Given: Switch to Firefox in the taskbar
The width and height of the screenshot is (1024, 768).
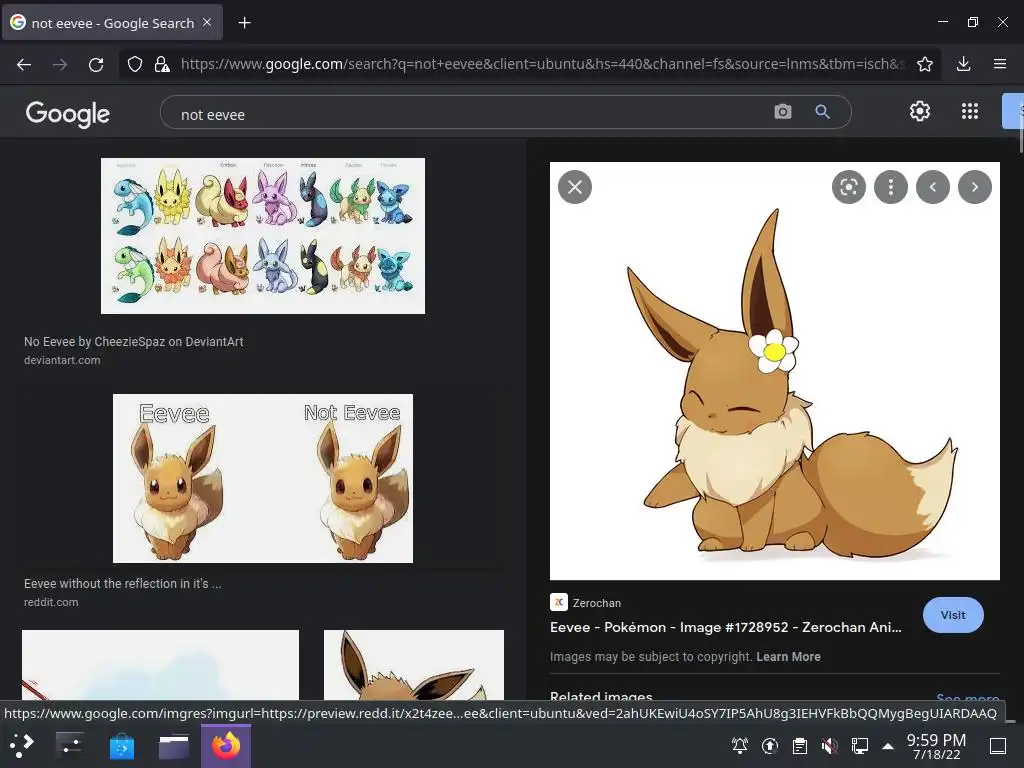Looking at the screenshot, I should coord(226,746).
